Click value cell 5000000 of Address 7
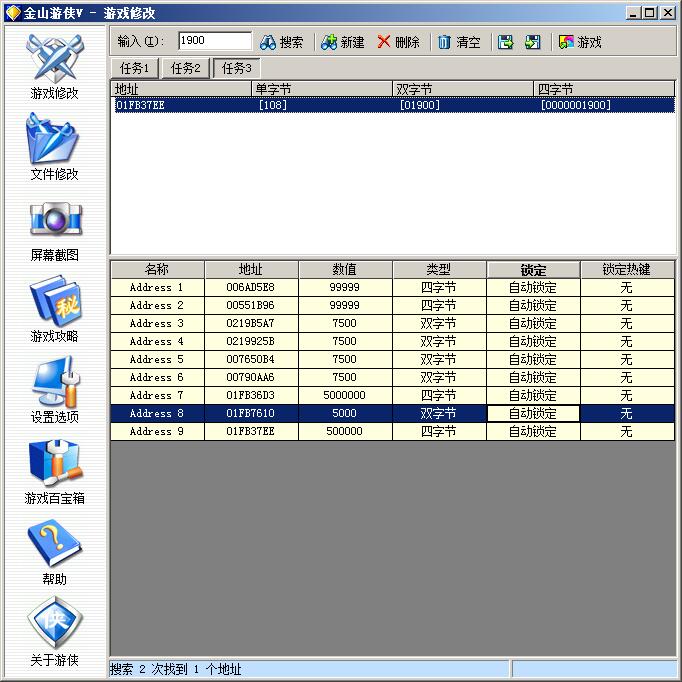The width and height of the screenshot is (682, 682). pyautogui.click(x=344, y=395)
